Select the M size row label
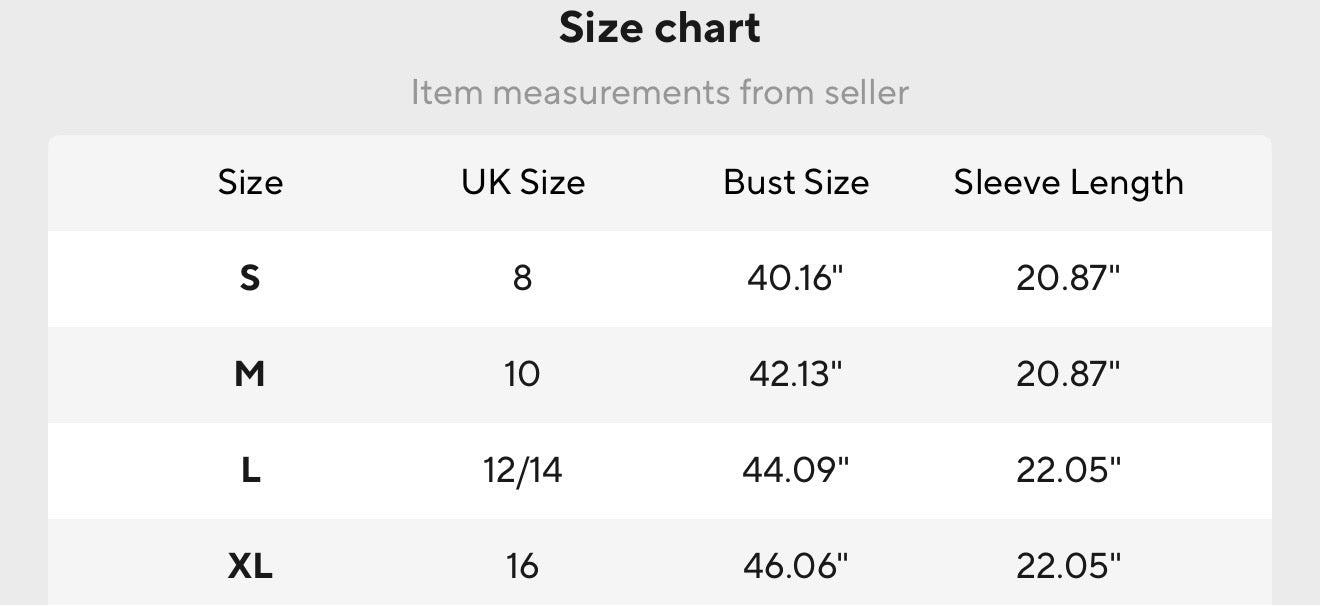The image size is (1320, 605). coord(250,374)
